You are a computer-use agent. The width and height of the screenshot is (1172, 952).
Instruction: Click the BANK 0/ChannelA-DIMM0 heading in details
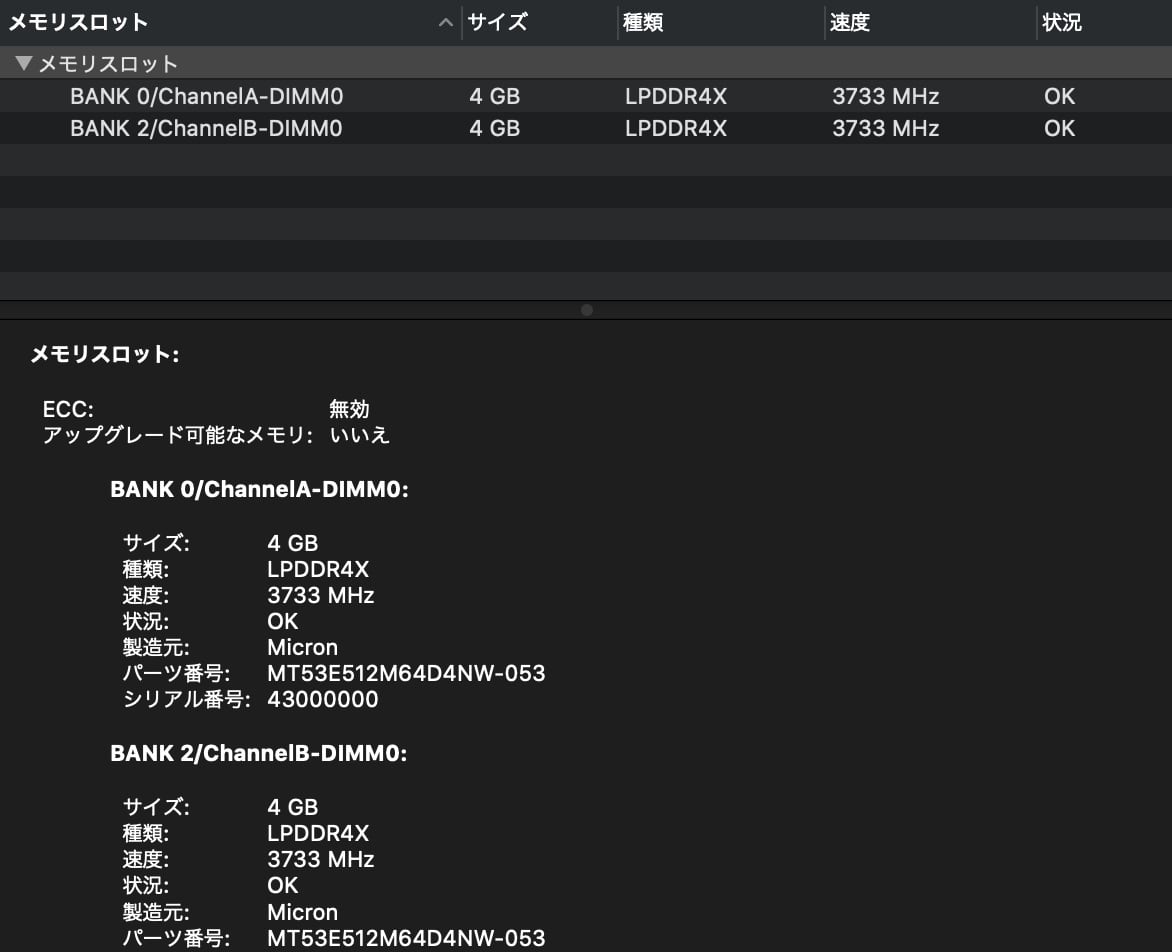pos(259,490)
